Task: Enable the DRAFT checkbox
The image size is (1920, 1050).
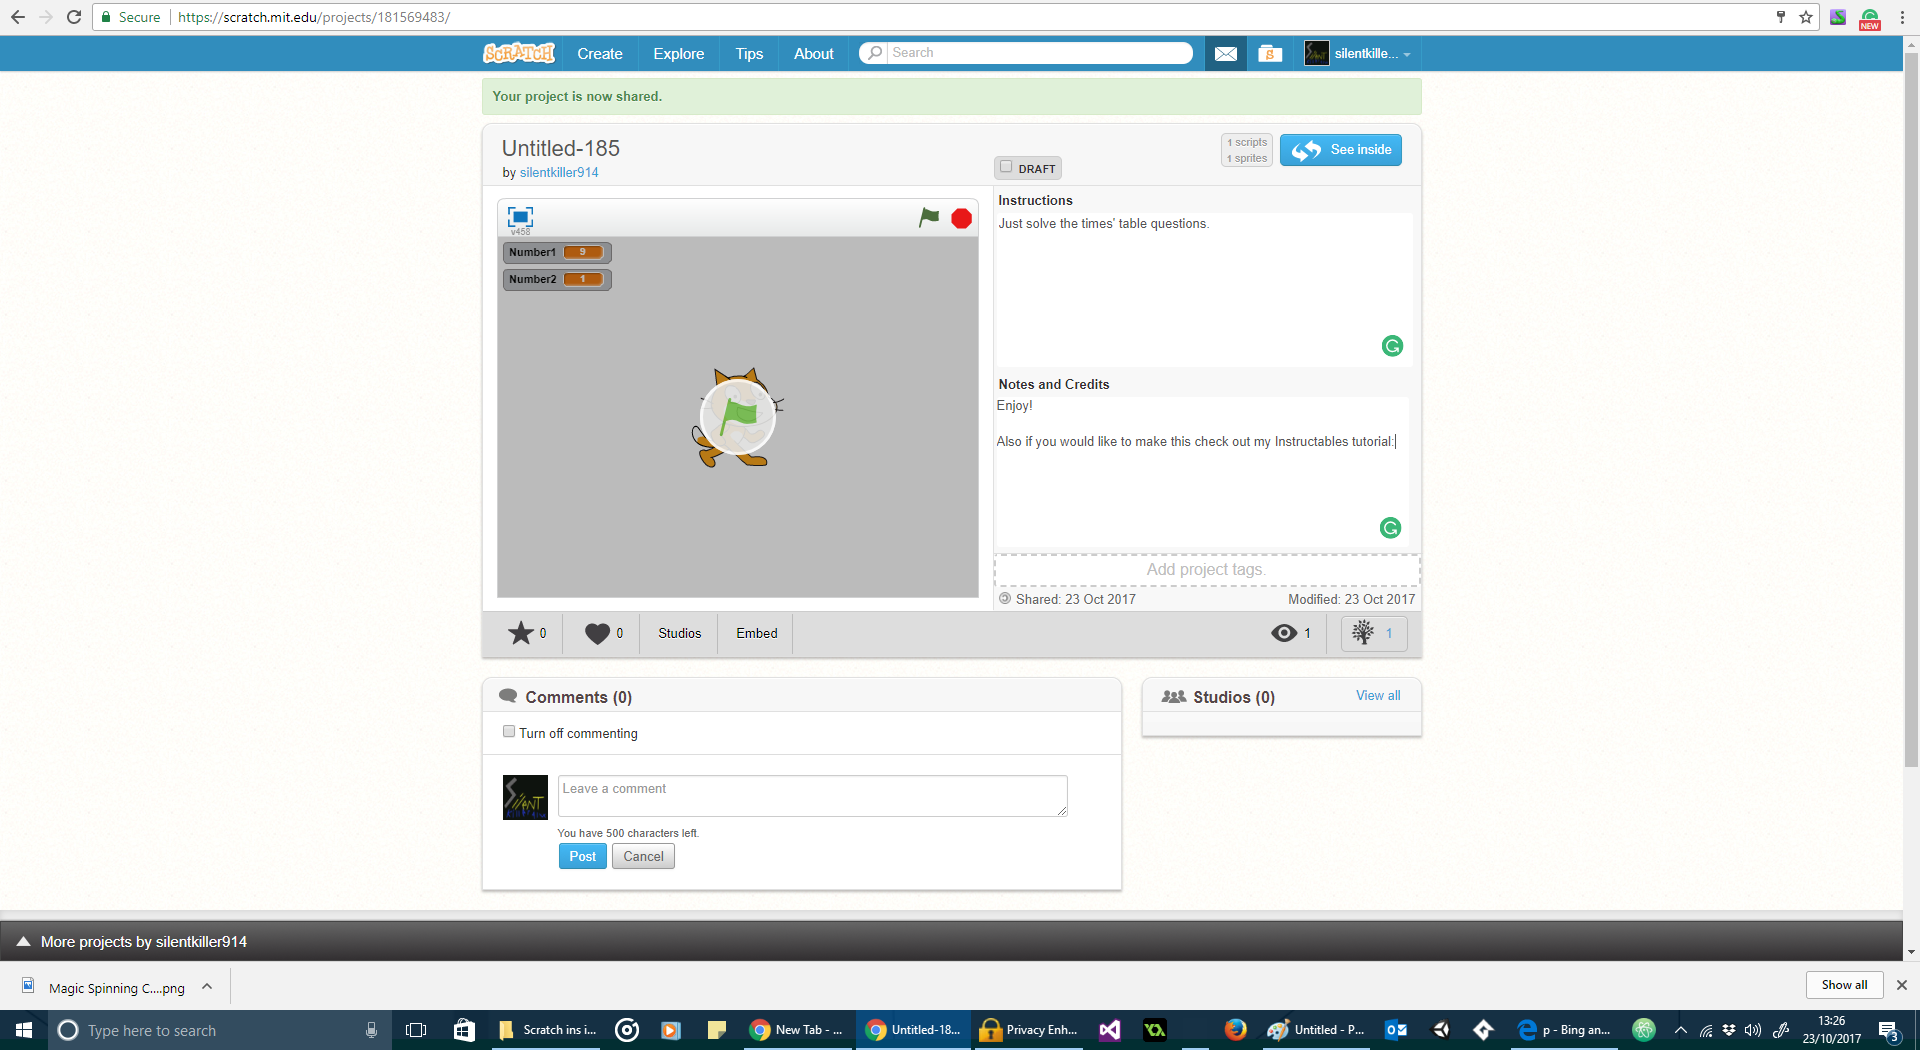Action: [x=1006, y=166]
